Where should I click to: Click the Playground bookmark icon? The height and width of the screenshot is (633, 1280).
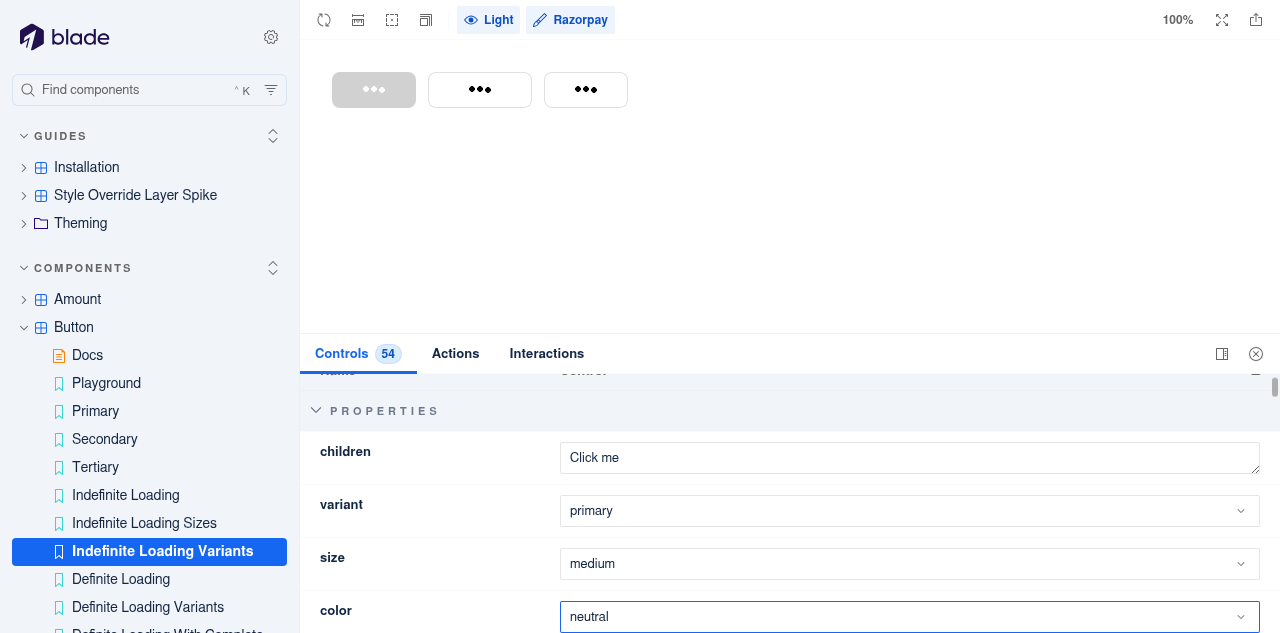59,383
